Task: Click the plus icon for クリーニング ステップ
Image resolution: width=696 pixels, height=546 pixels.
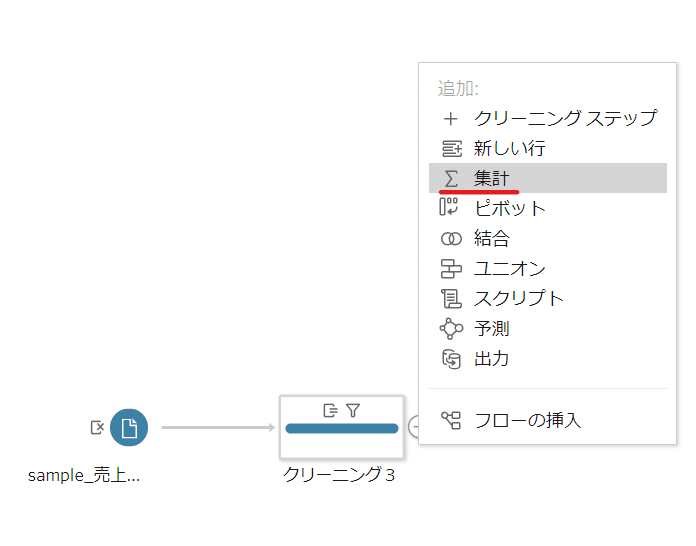Action: (x=451, y=118)
